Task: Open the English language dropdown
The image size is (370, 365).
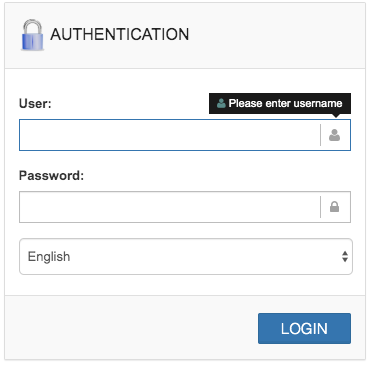Action: pos(186,257)
